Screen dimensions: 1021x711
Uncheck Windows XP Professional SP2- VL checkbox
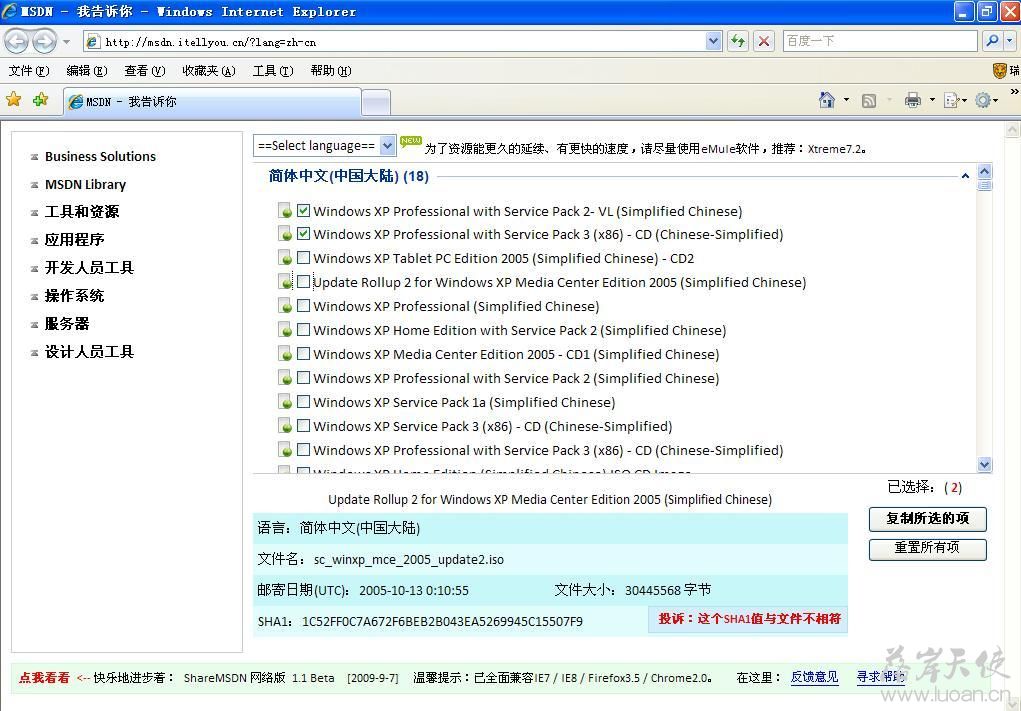coord(303,210)
